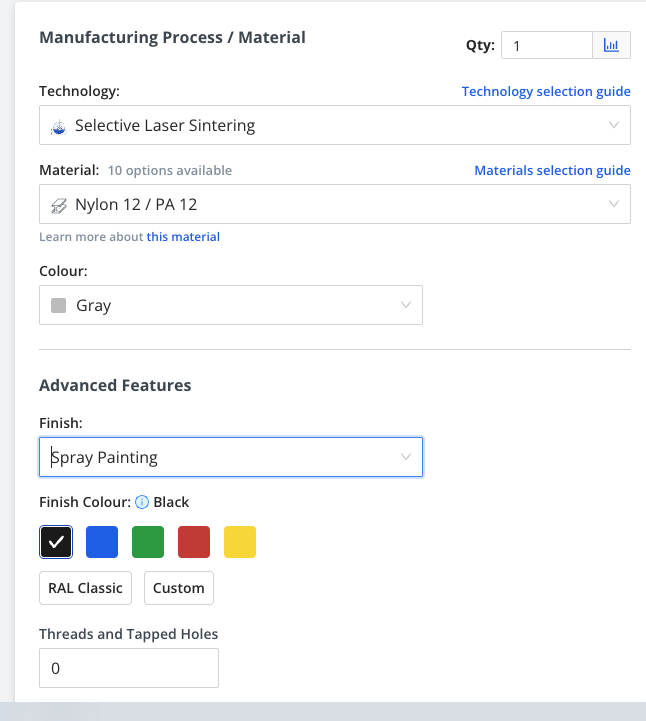This screenshot has width=646, height=721.
Task: Click the Nylon 12 material icon
Action: 59,205
